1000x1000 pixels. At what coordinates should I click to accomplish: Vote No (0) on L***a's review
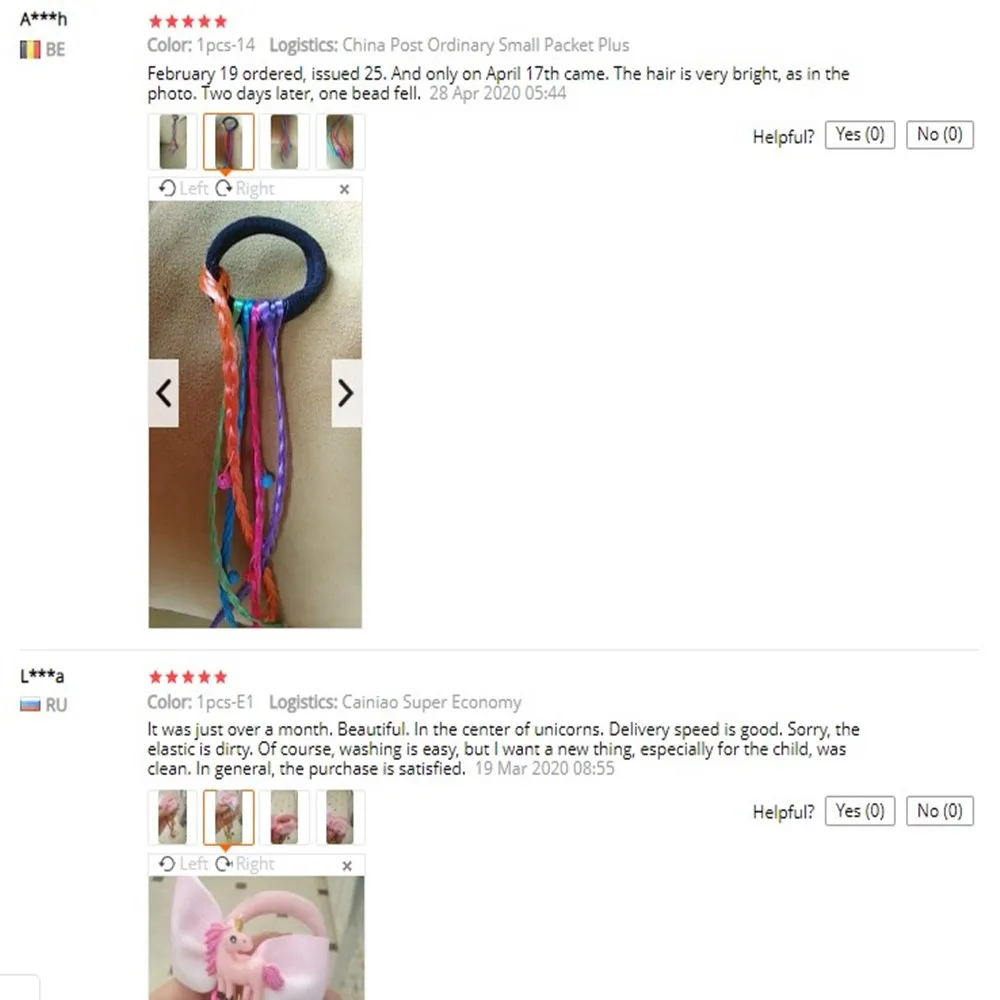click(x=939, y=811)
